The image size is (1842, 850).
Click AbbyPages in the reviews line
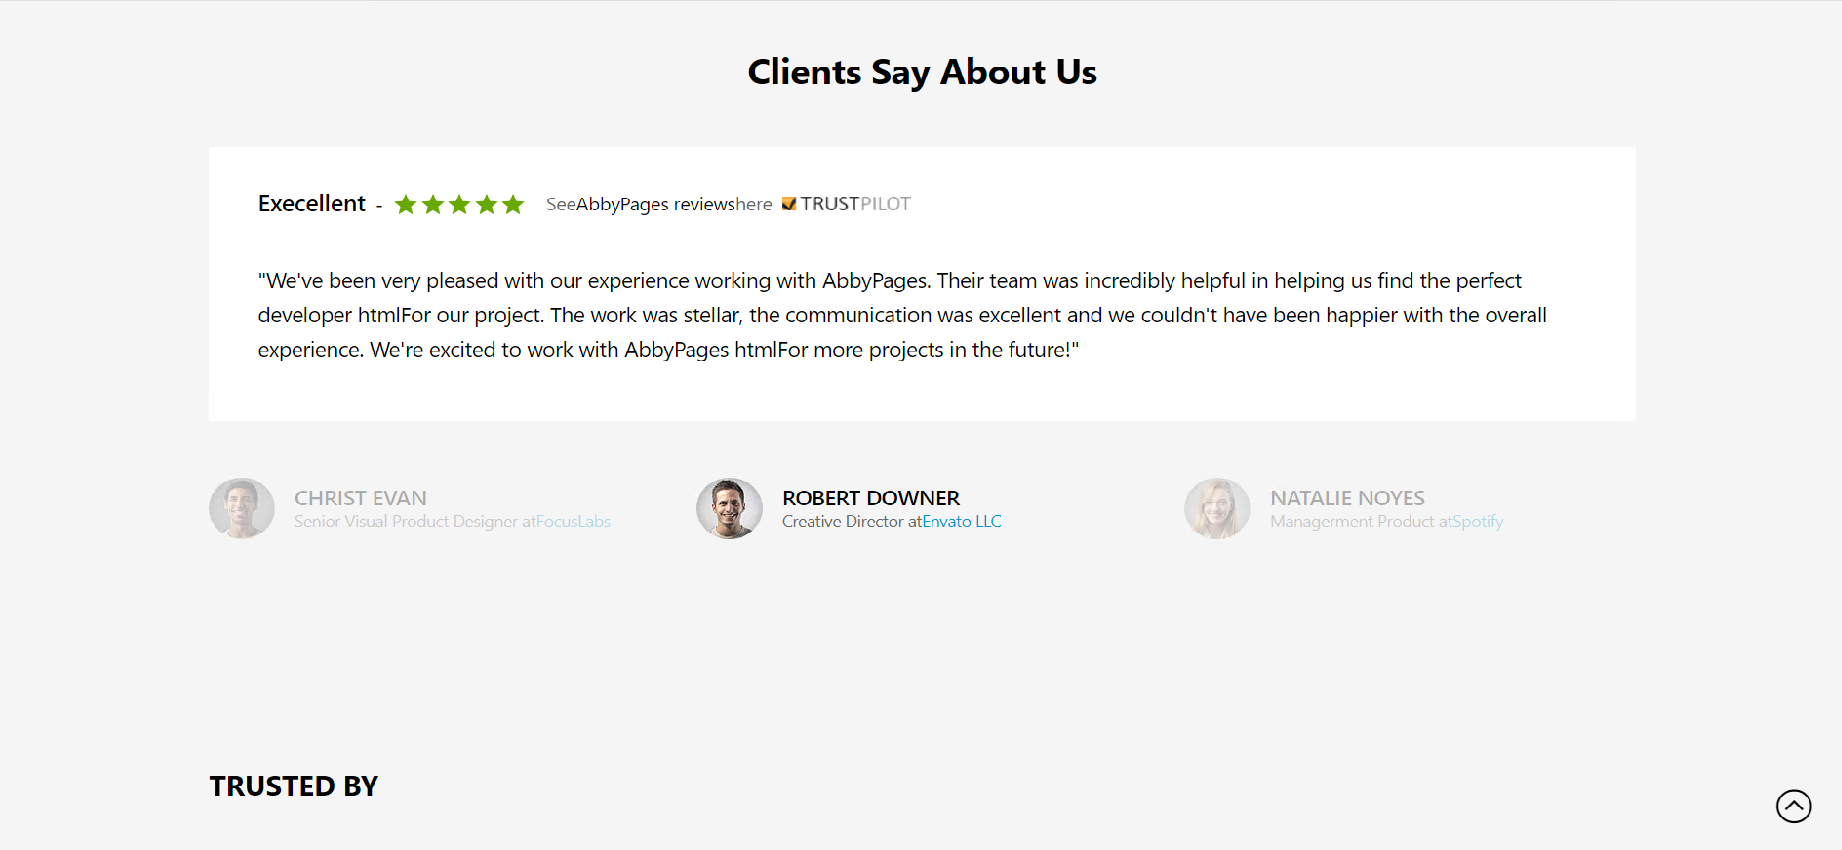click(x=622, y=204)
